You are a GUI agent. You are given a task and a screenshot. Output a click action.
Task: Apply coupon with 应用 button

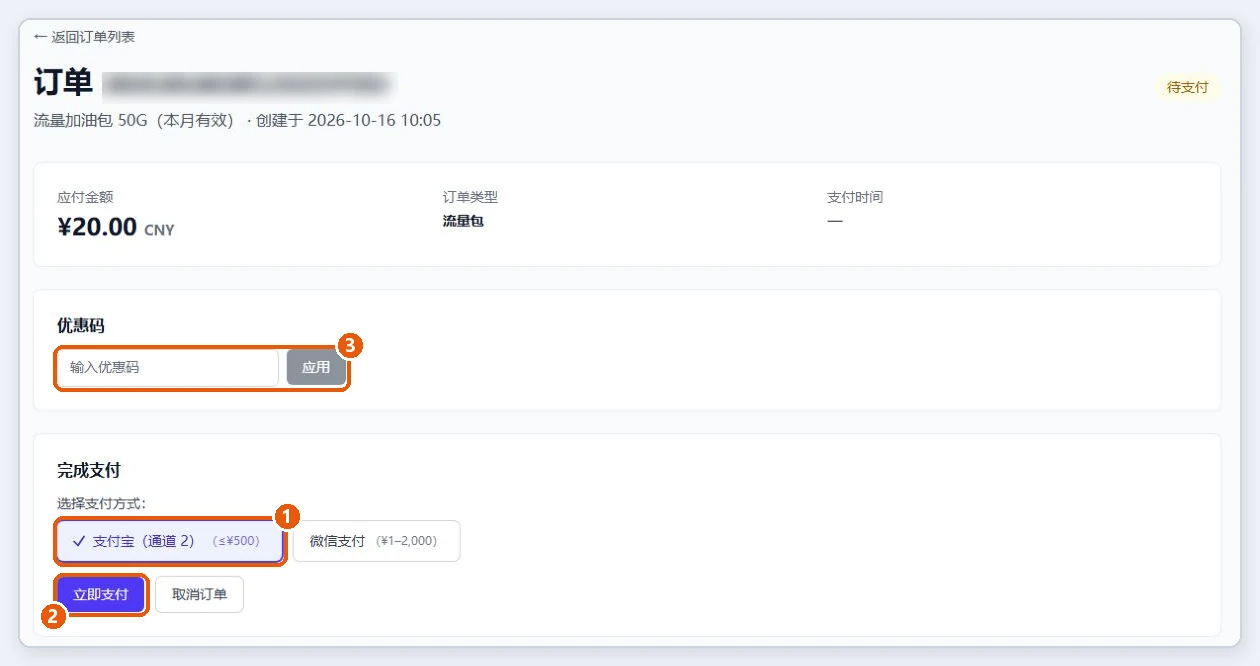pos(316,367)
